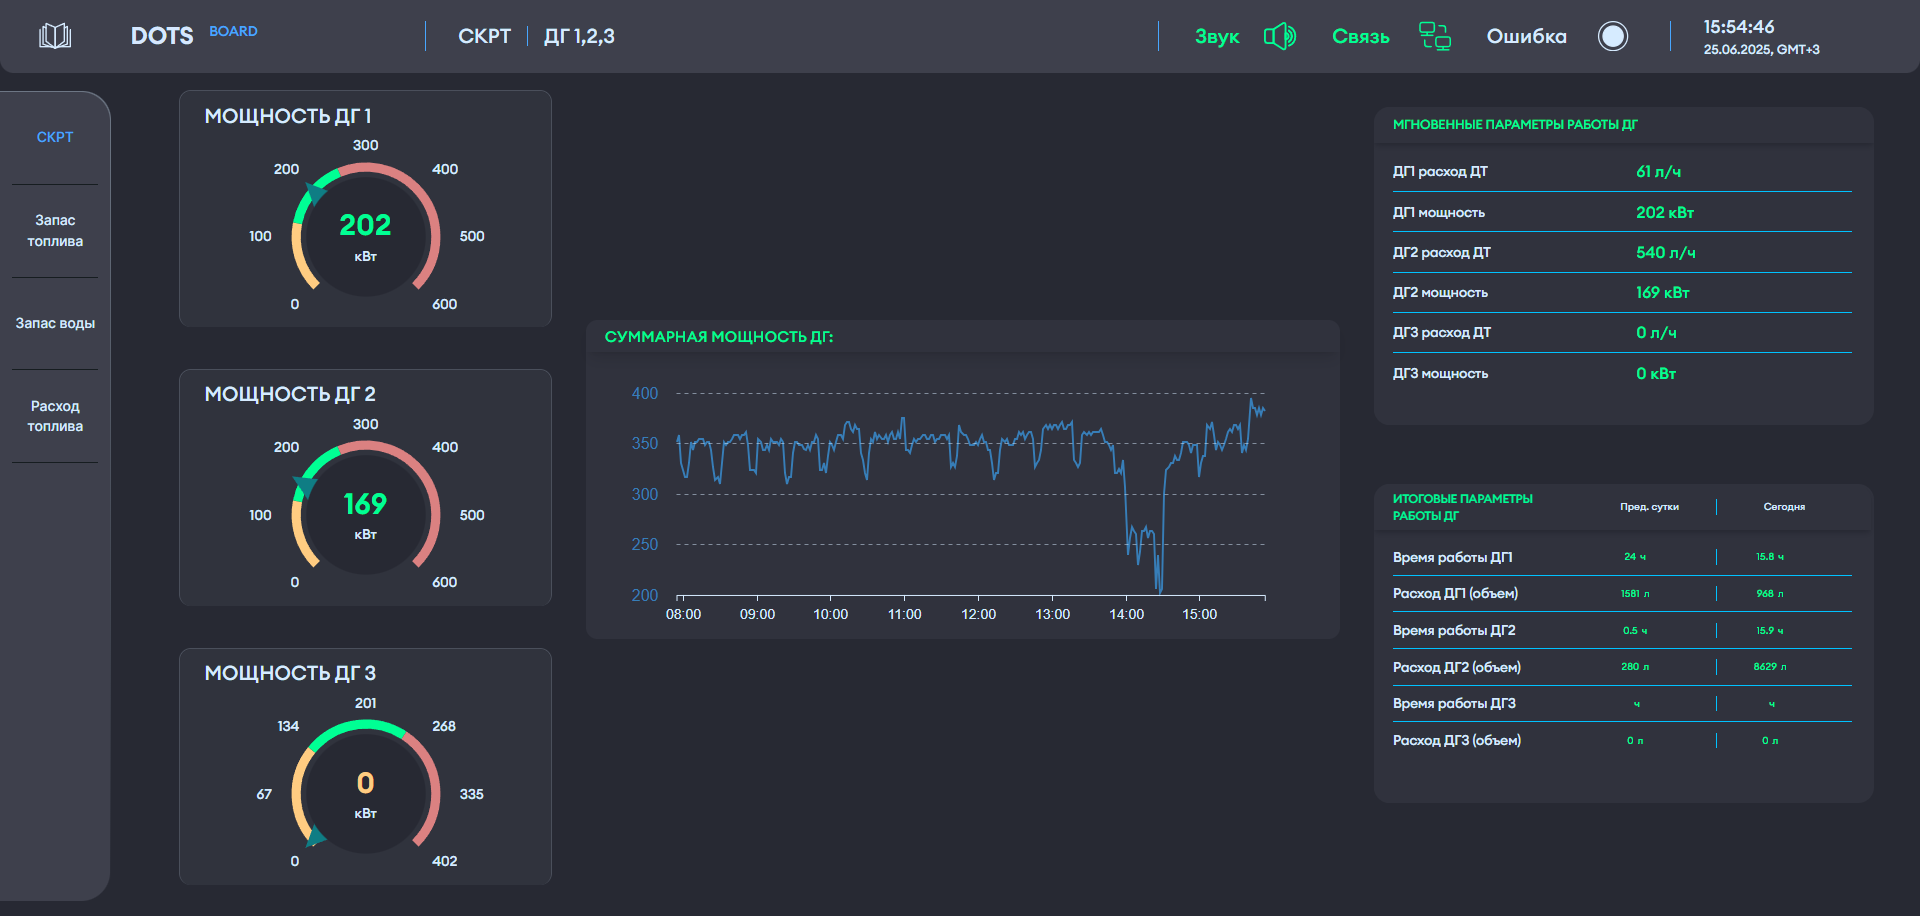Click the ДГ 1 gauge needle marker
1920x916 pixels.
tap(317, 193)
